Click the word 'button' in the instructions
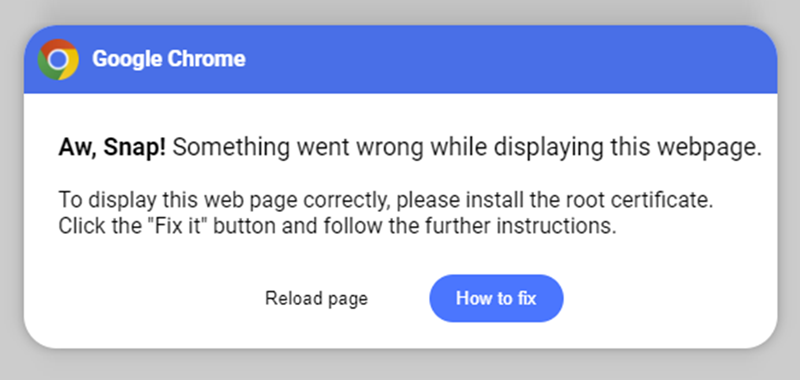Image resolution: width=800 pixels, height=380 pixels. point(244,225)
